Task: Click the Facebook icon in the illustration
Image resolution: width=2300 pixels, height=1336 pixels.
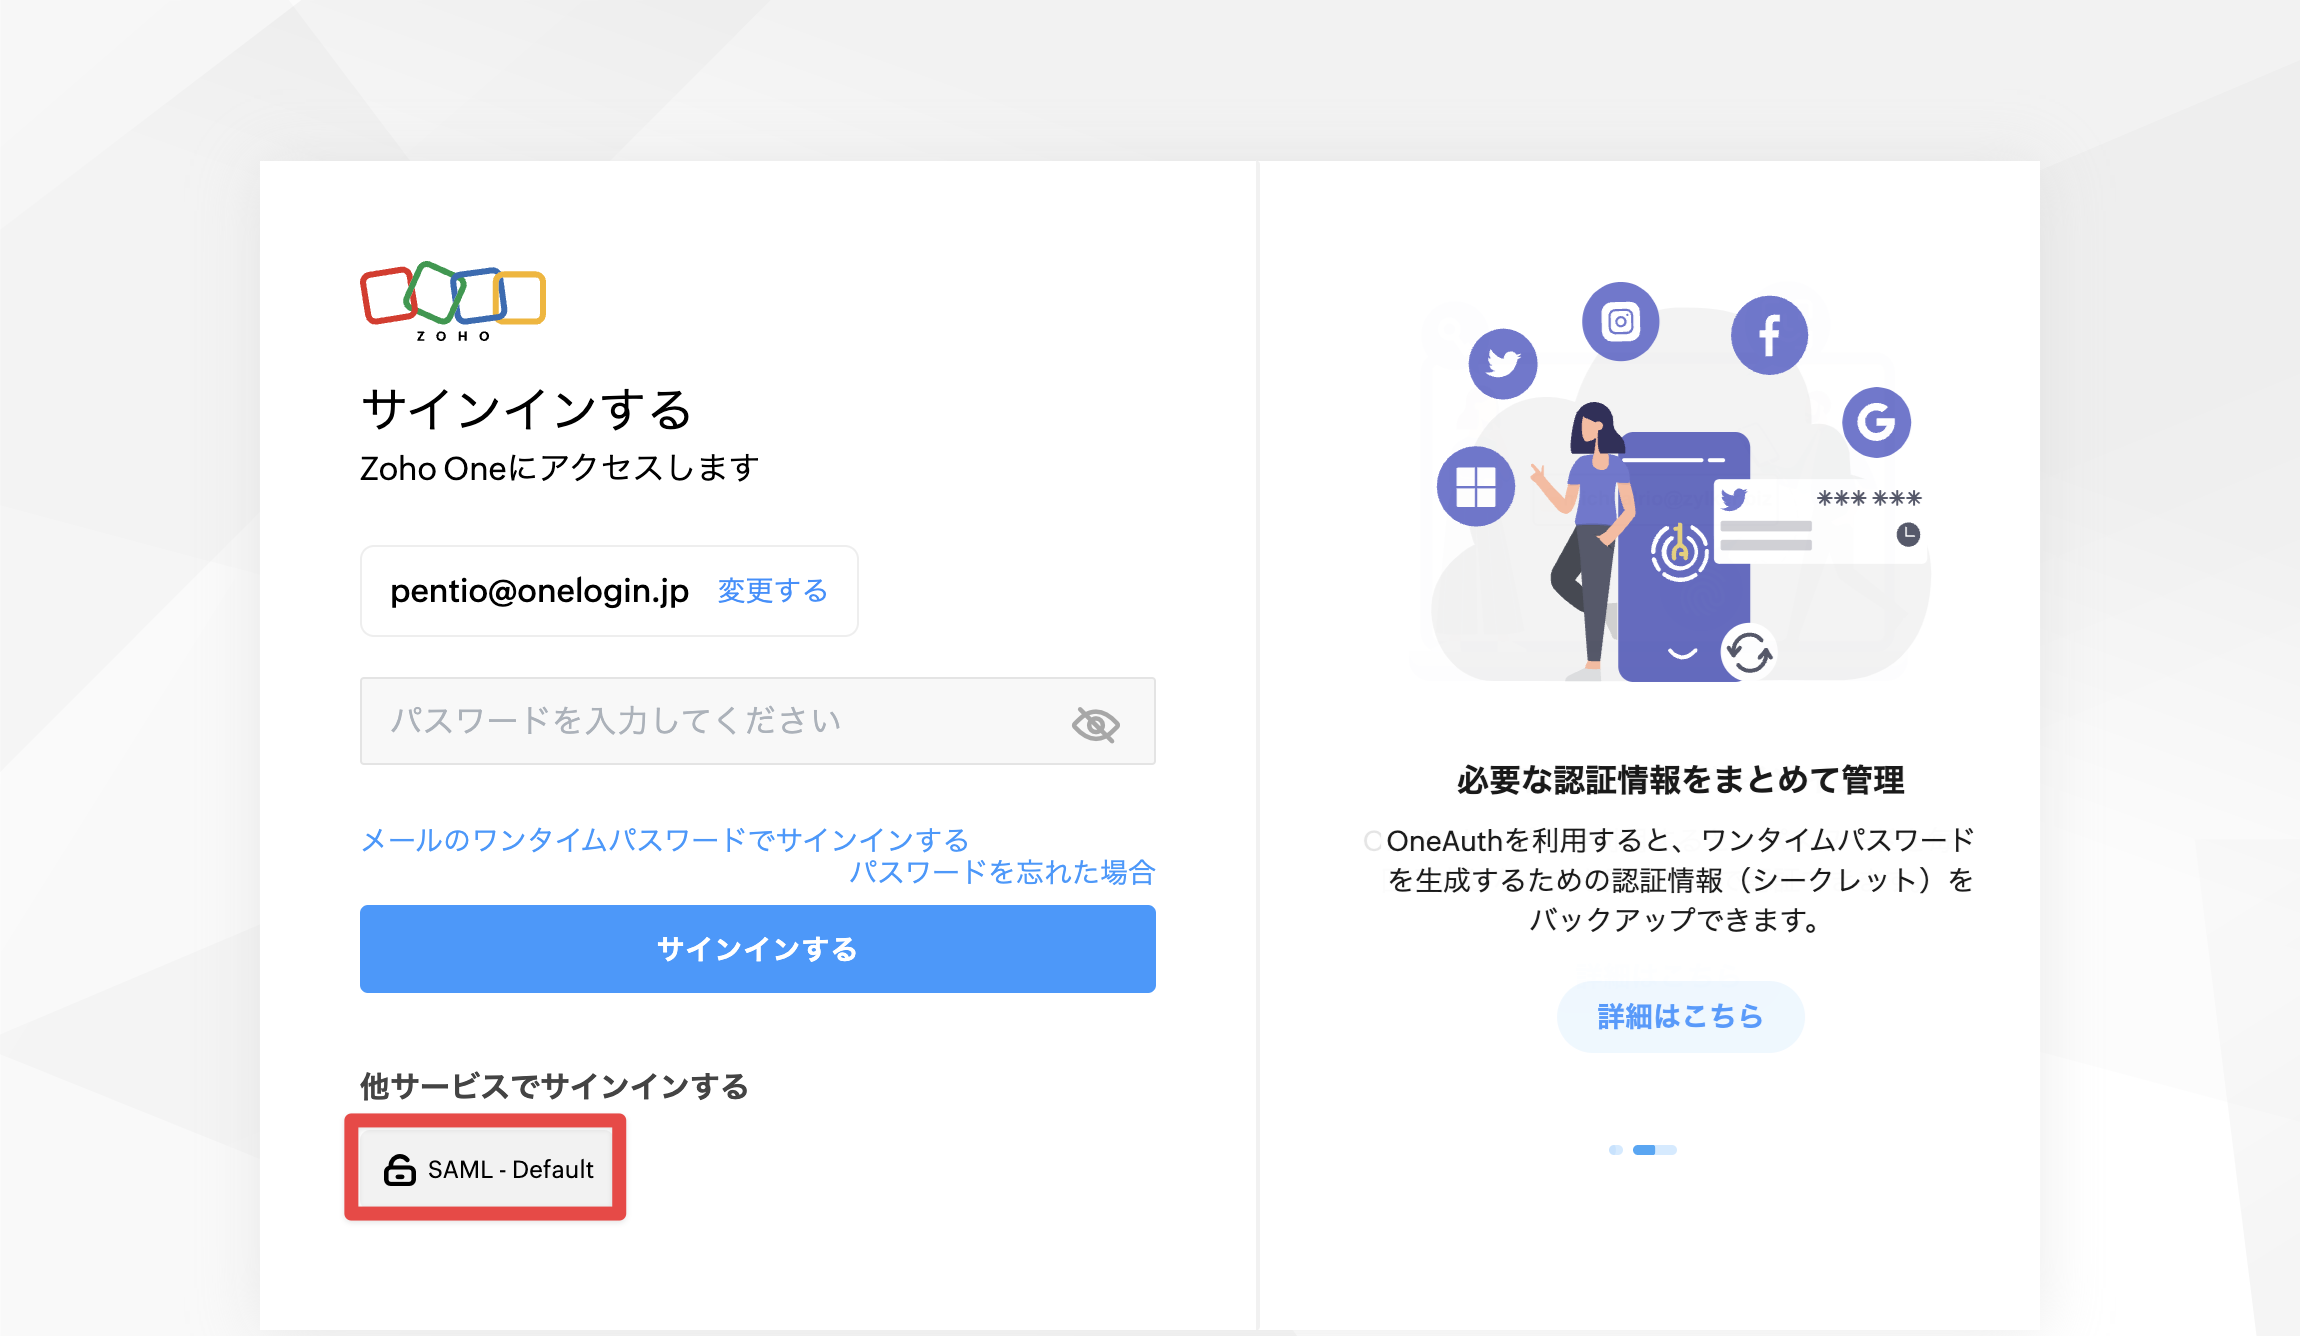Action: tap(1769, 335)
